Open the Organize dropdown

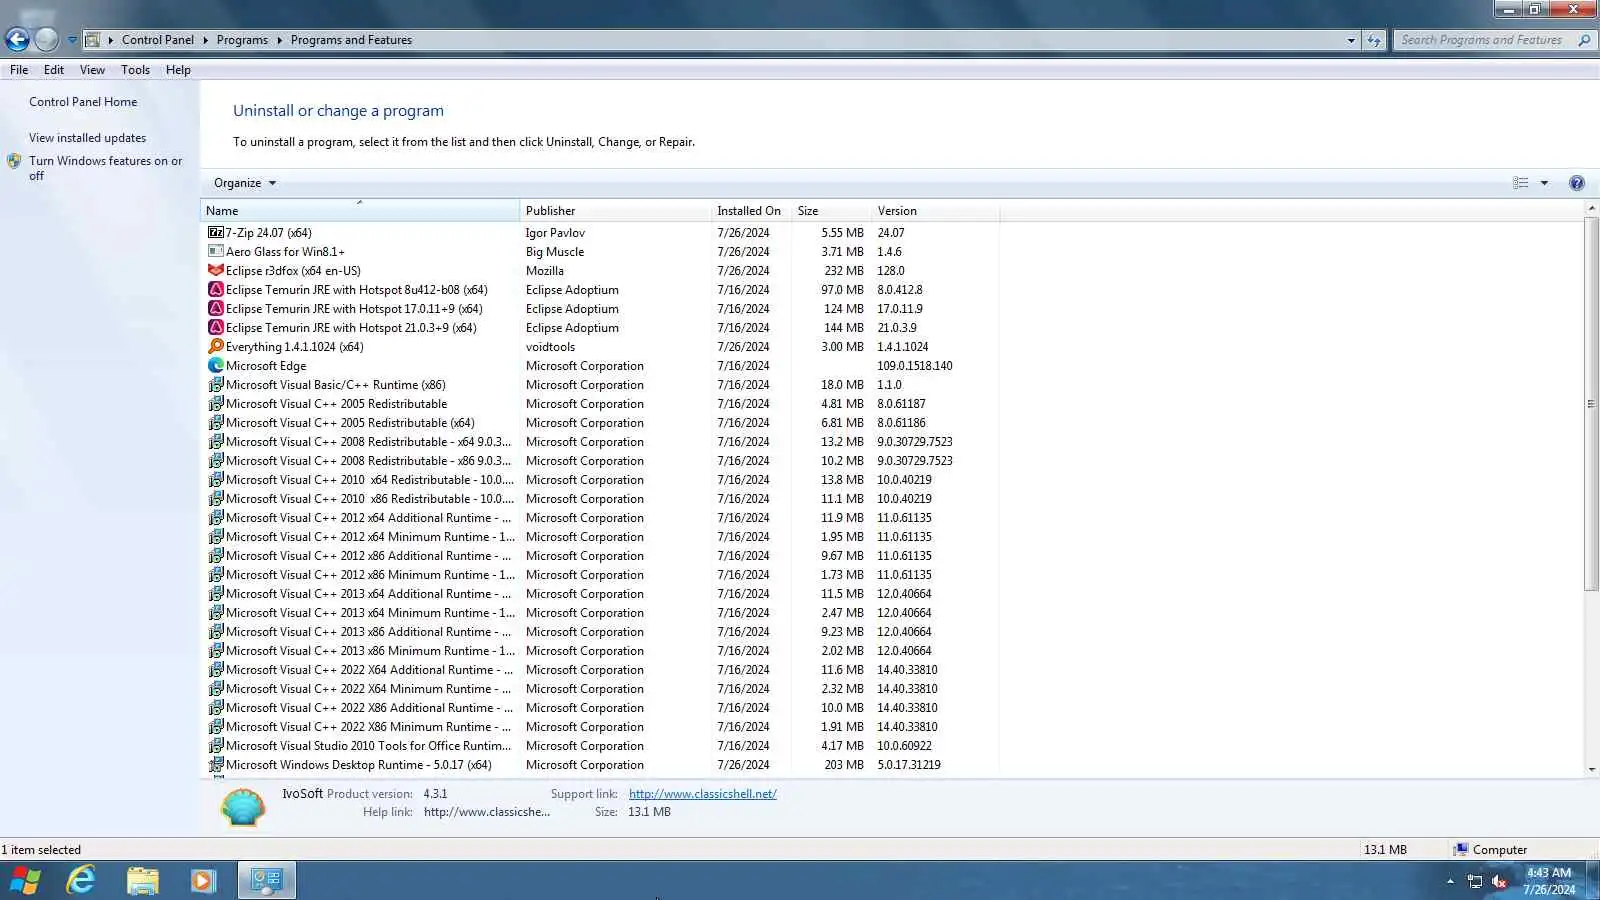click(245, 183)
